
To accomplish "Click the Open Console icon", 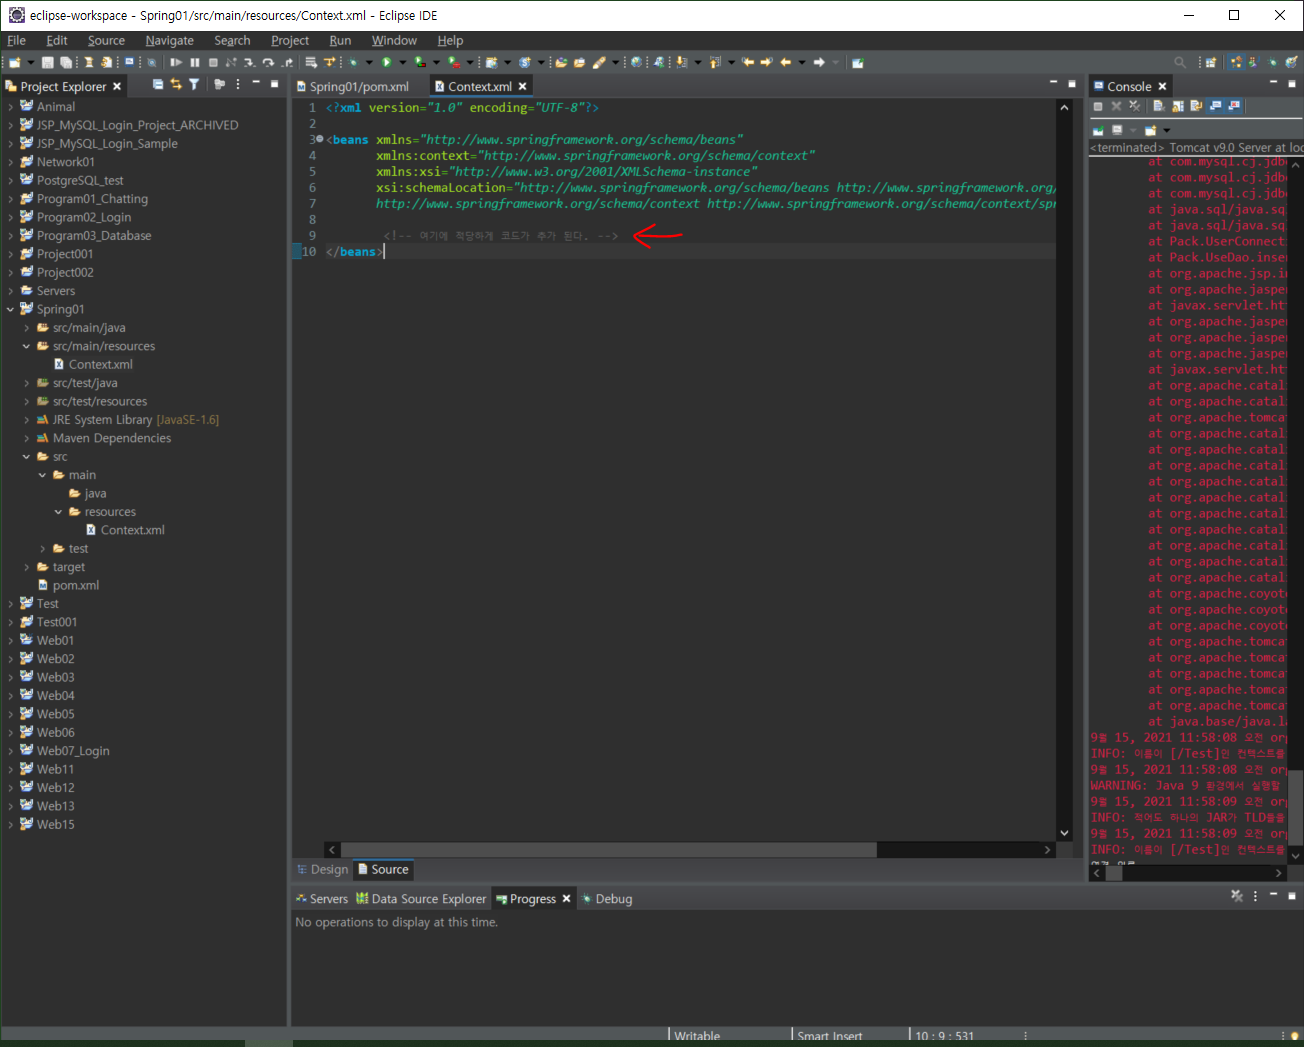I will [x=1151, y=130].
